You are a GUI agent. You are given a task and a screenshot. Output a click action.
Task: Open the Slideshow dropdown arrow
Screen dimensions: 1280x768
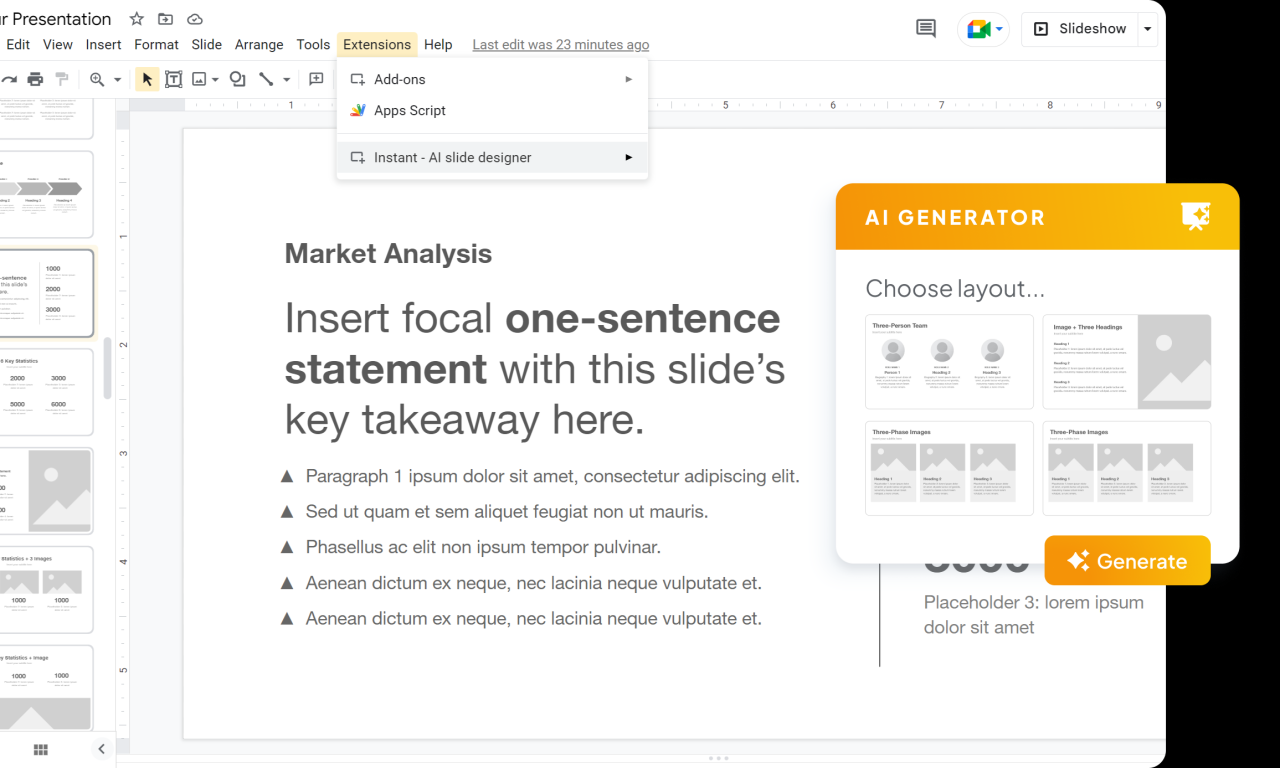[1146, 29]
